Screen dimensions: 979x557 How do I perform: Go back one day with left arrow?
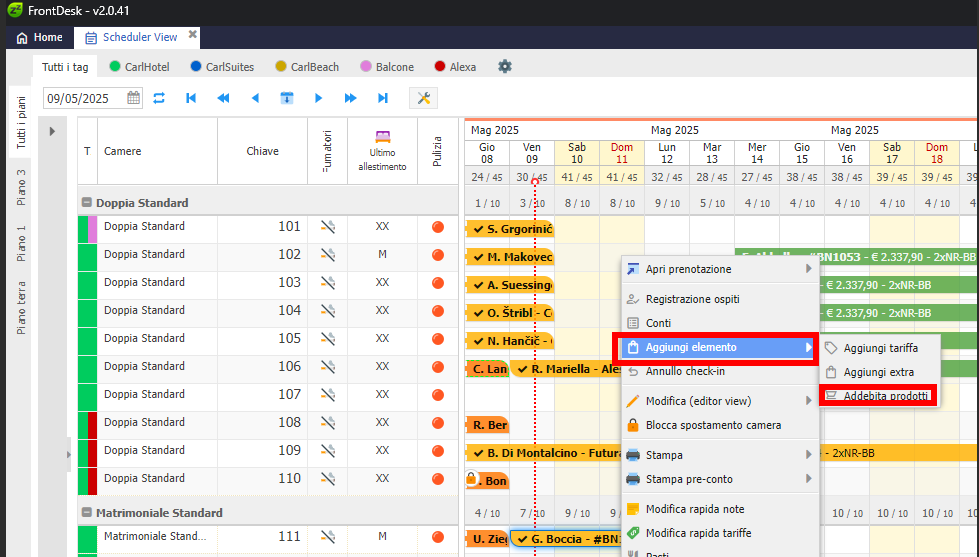pyautogui.click(x=255, y=98)
